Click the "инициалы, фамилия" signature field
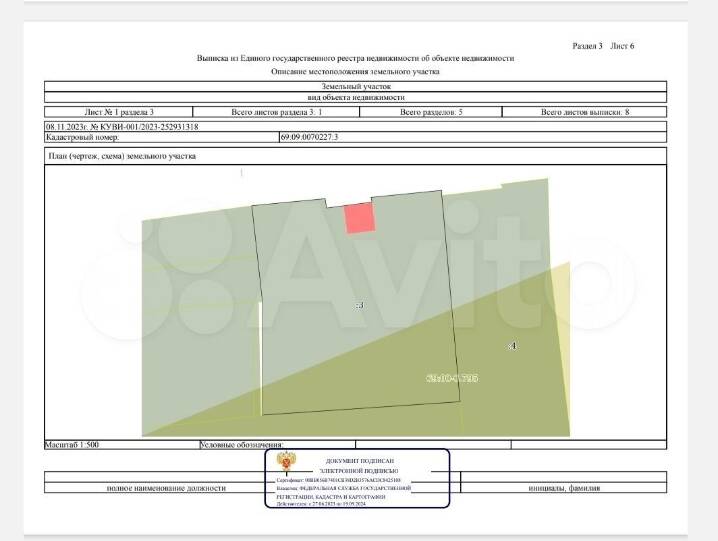718x541 pixels. [562, 488]
